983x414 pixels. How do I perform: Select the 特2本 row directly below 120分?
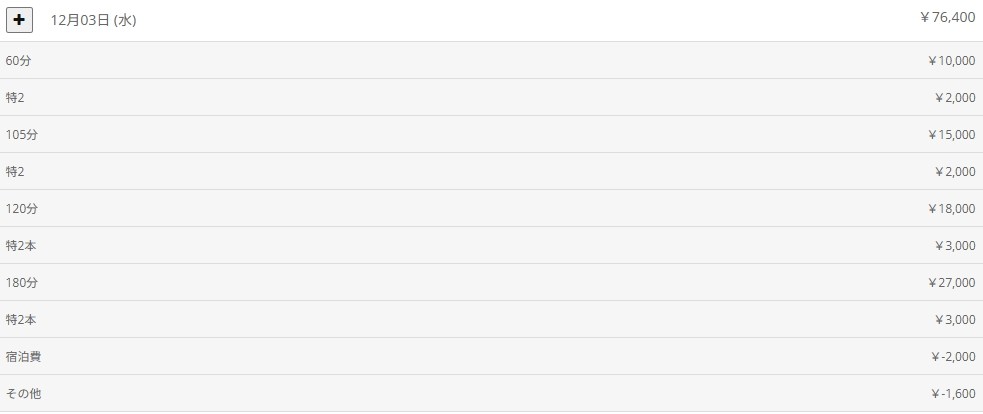(21, 246)
